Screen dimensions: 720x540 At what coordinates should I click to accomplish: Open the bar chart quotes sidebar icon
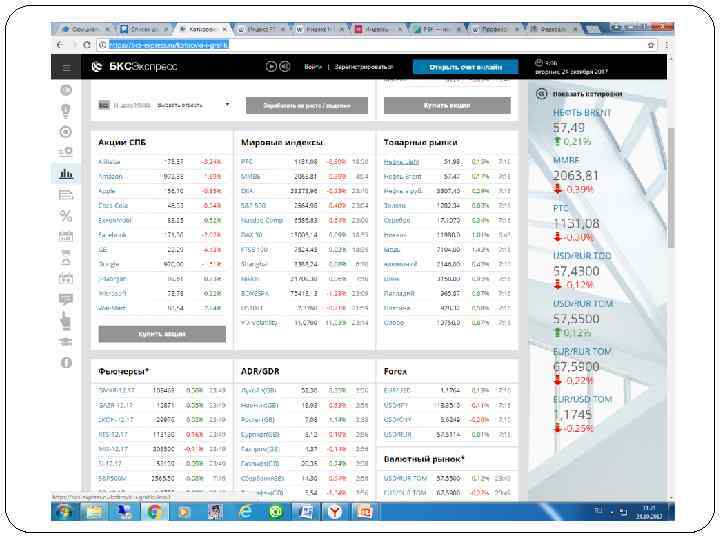(66, 174)
